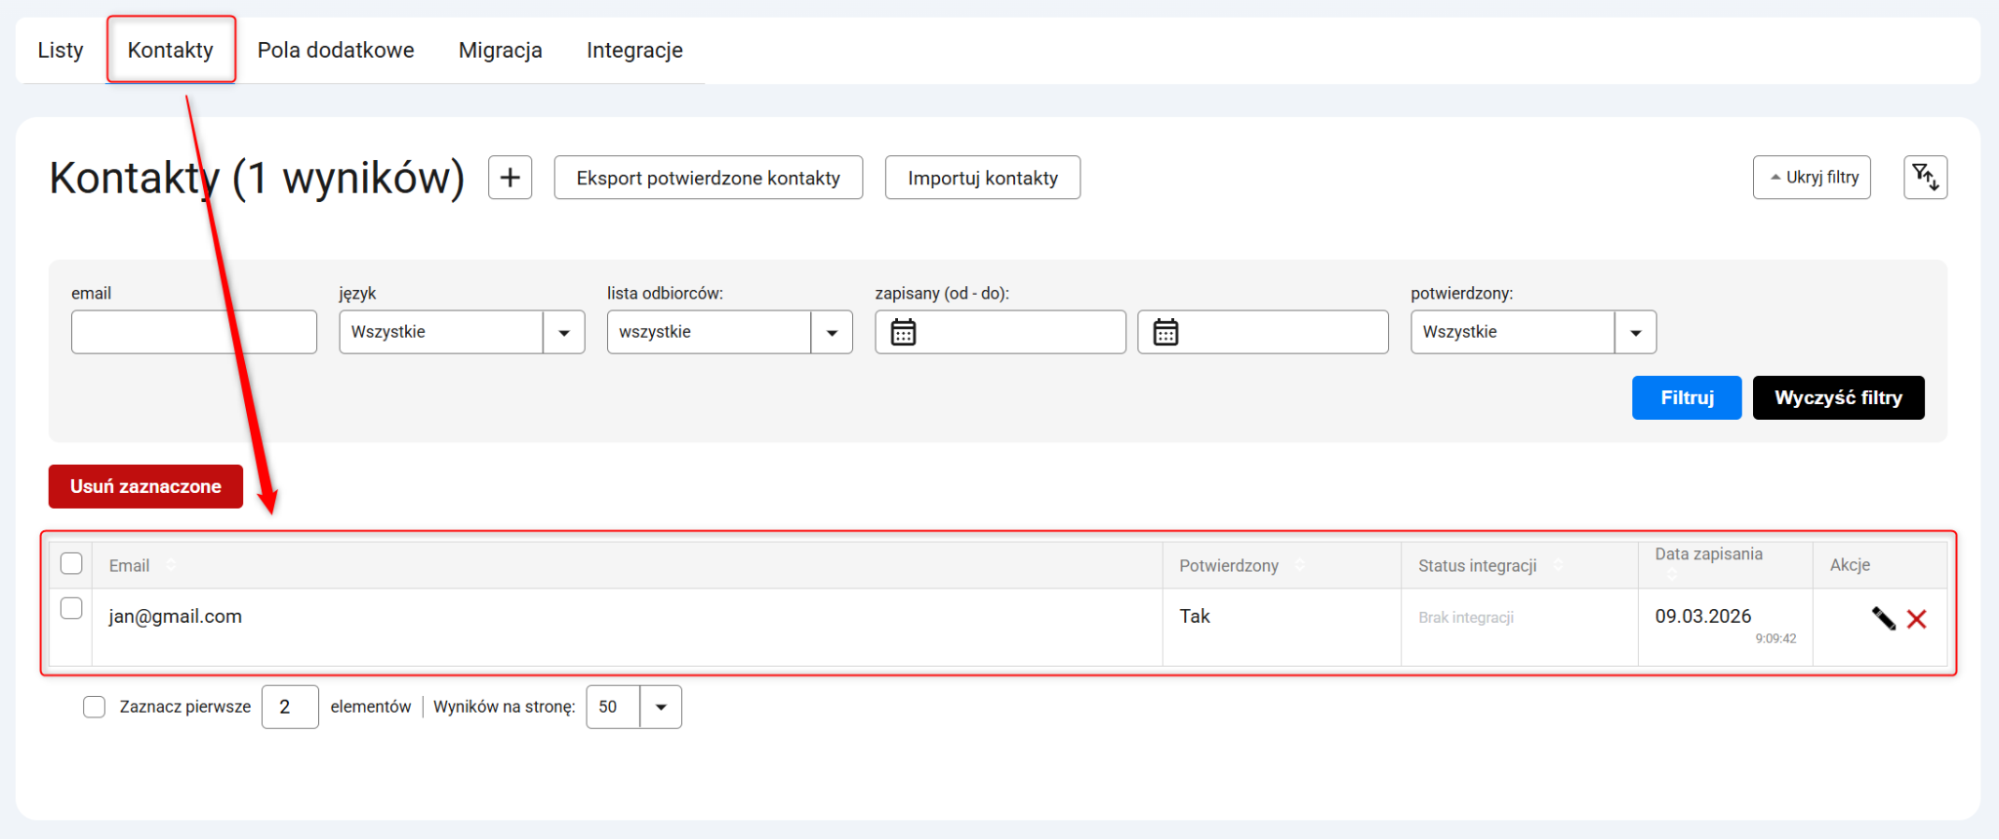Open the Pola dodatkowe tab

pyautogui.click(x=336, y=50)
